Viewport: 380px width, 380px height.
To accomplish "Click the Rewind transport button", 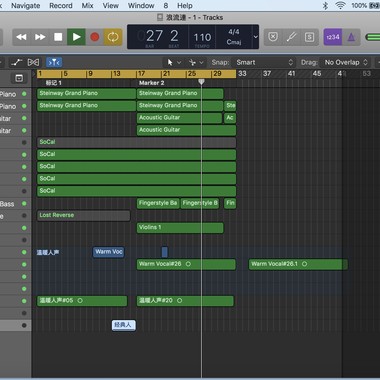I will [x=21, y=37].
